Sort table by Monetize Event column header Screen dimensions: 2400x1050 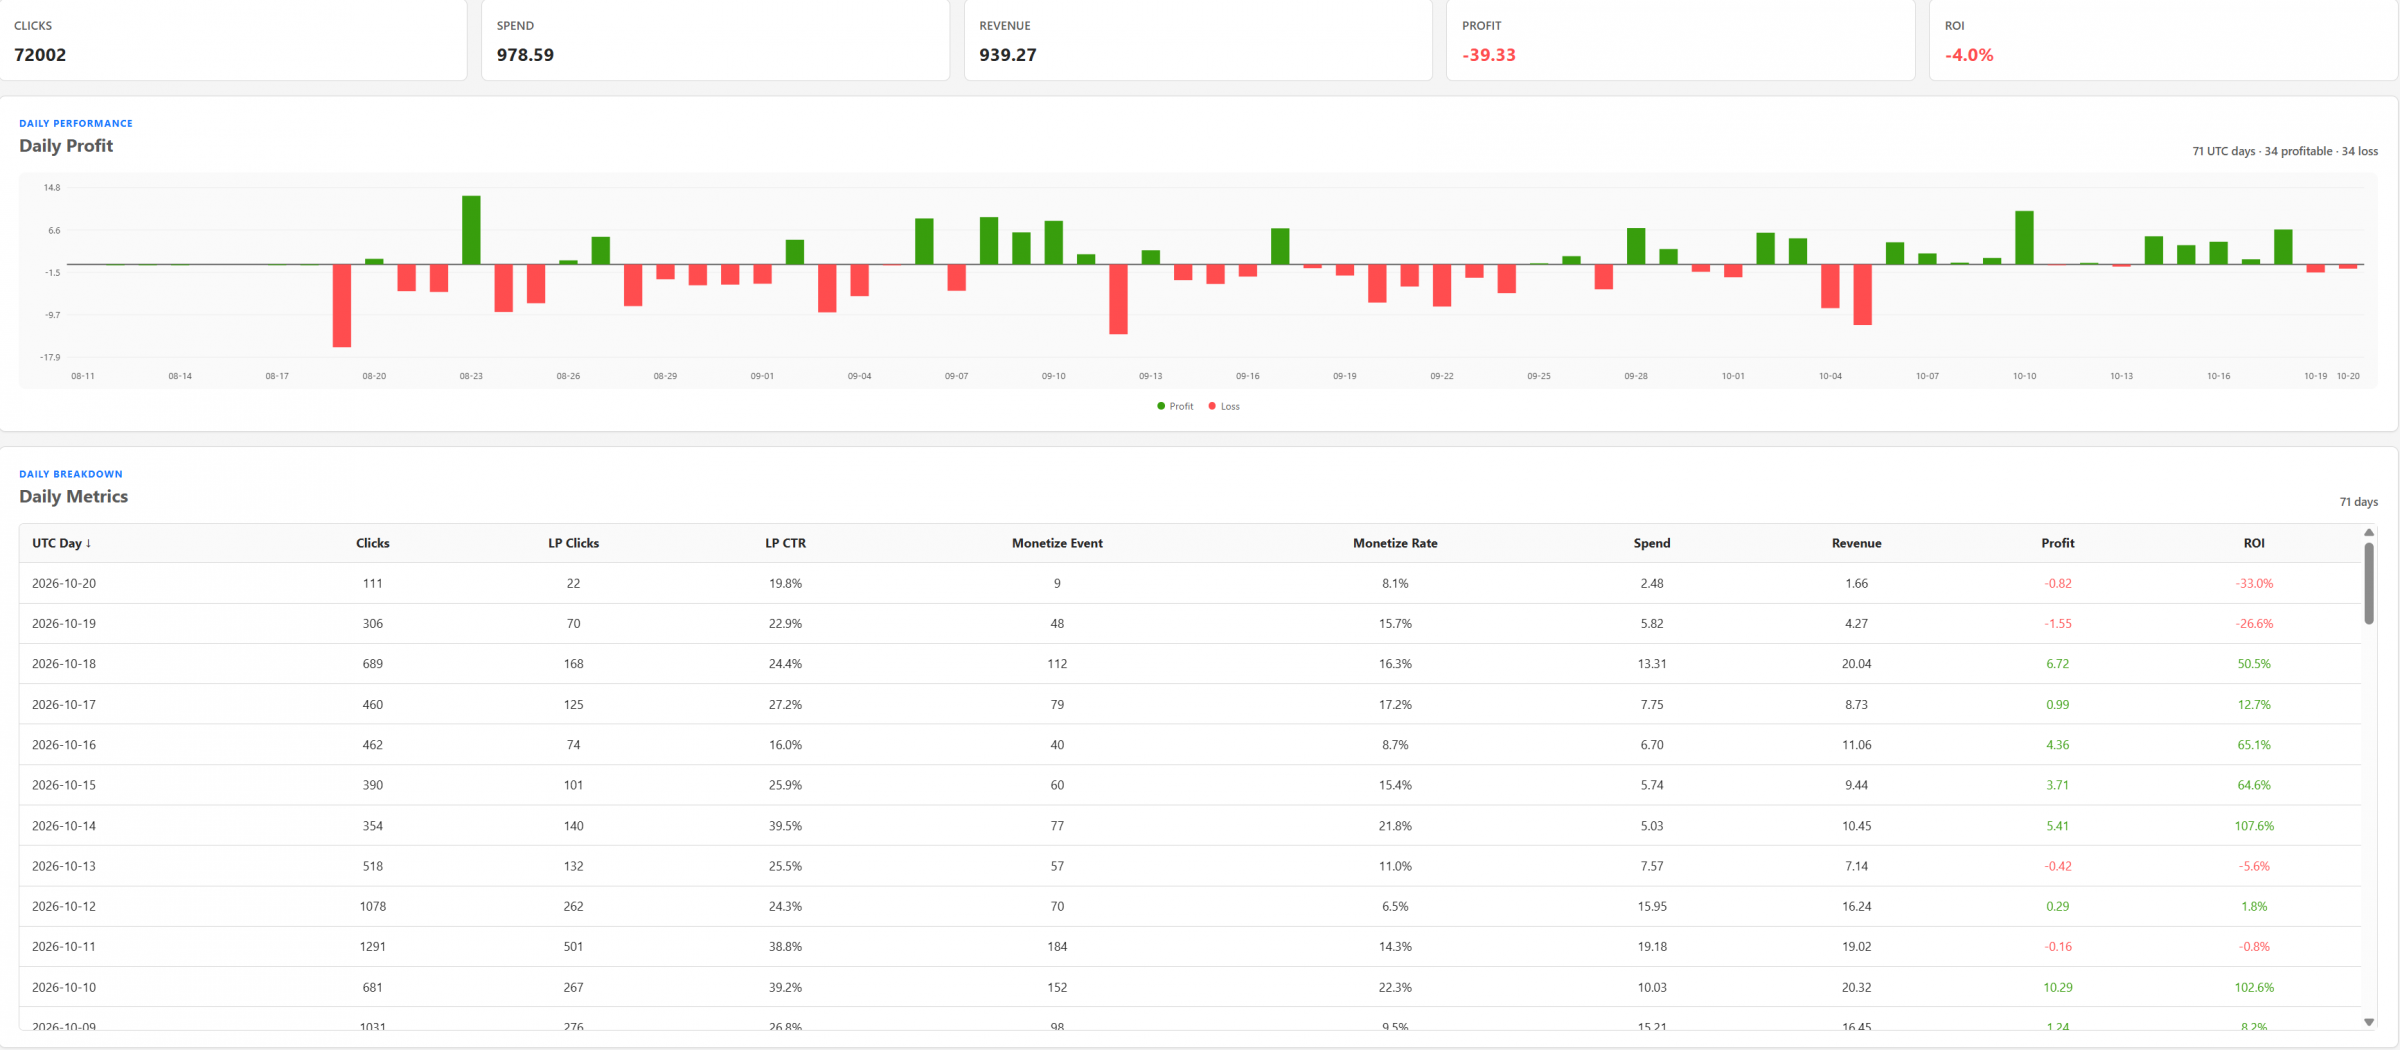(1057, 543)
